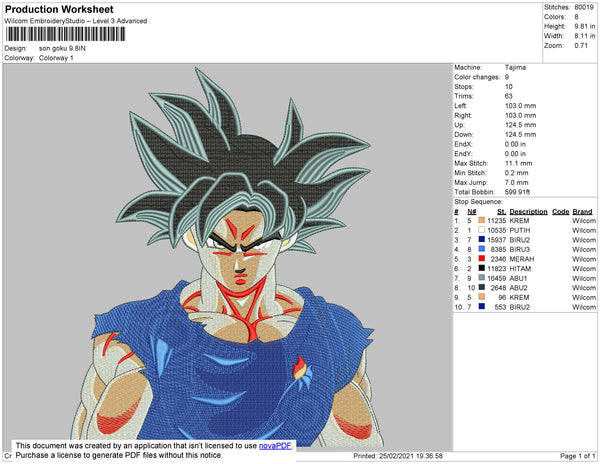Click the Code column header
The height and width of the screenshot is (464, 600).
[560, 211]
